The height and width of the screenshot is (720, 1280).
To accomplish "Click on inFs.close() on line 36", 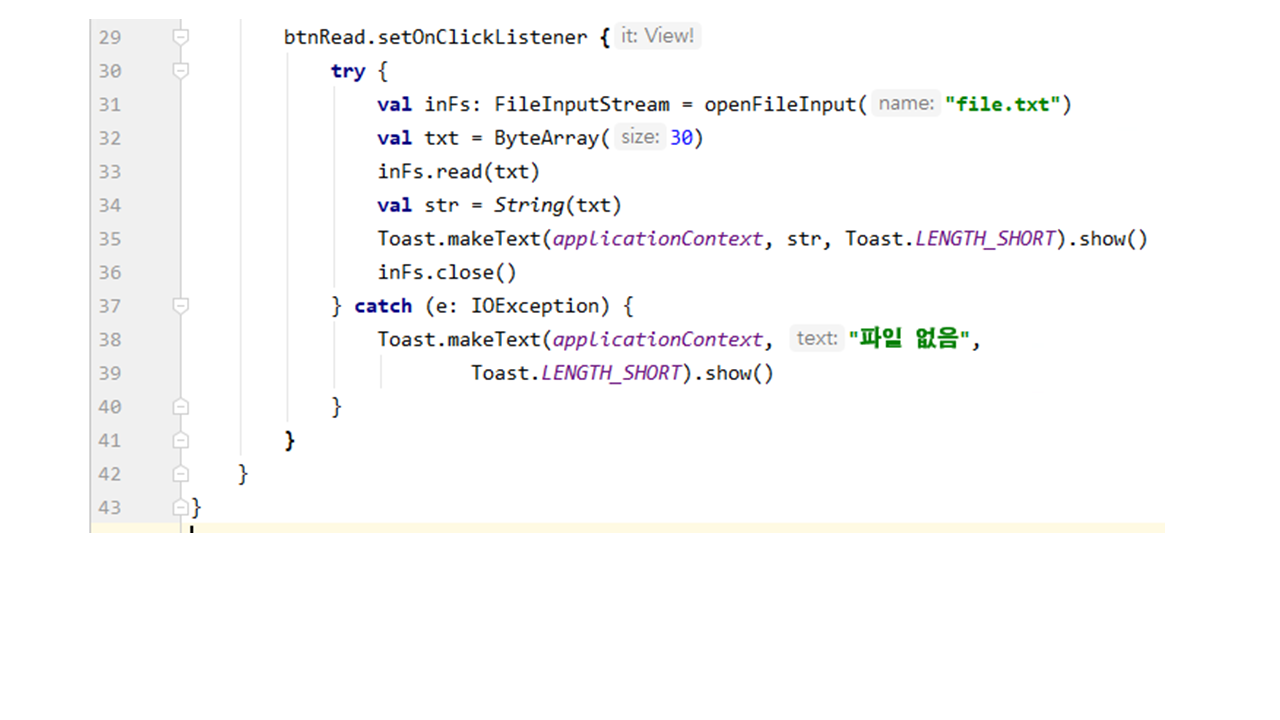I will [x=446, y=272].
